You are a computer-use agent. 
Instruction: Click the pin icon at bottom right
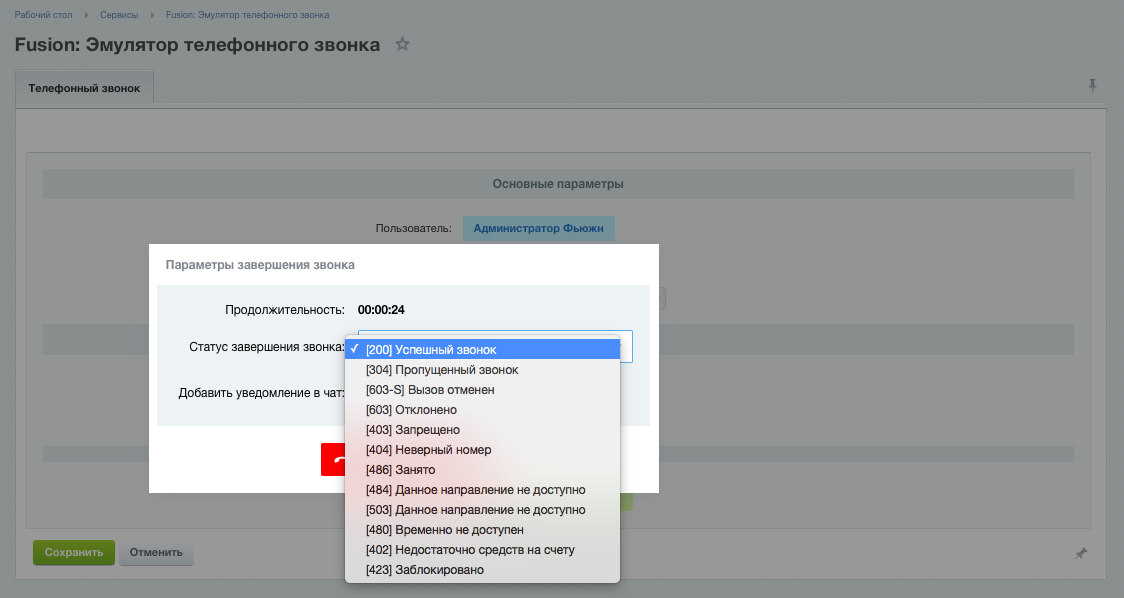point(1080,553)
